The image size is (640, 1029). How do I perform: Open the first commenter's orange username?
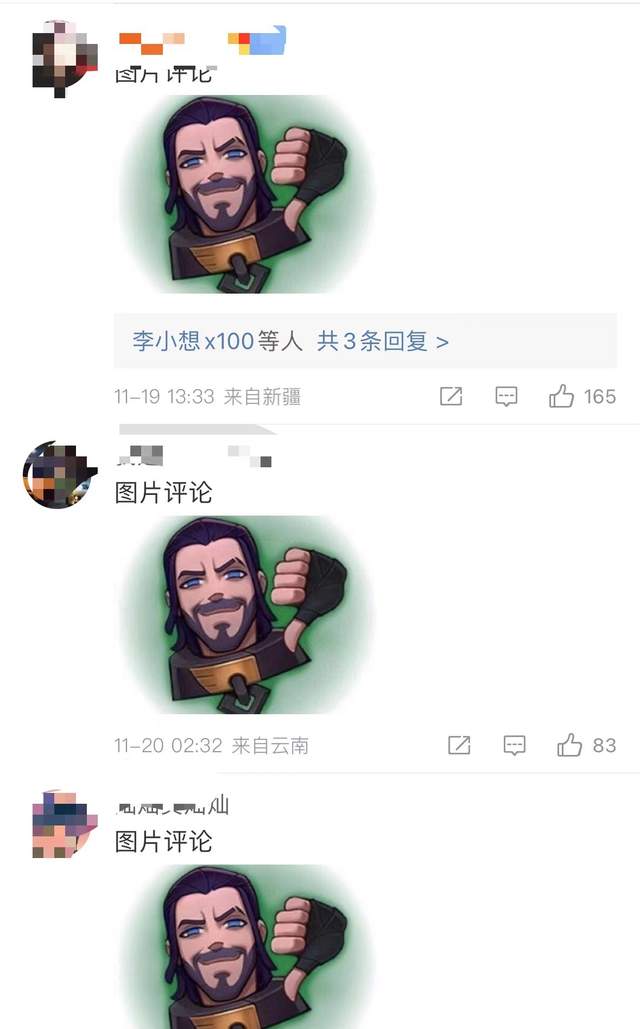click(152, 43)
